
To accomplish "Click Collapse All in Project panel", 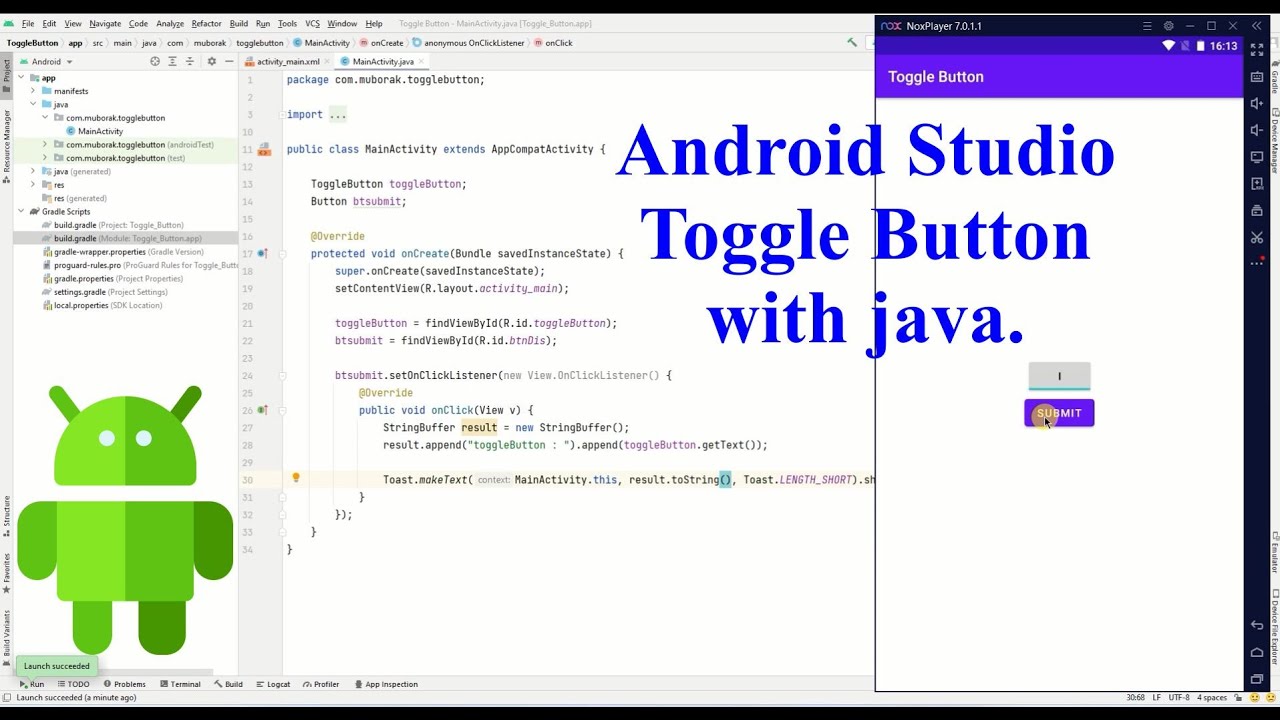I will click(189, 61).
